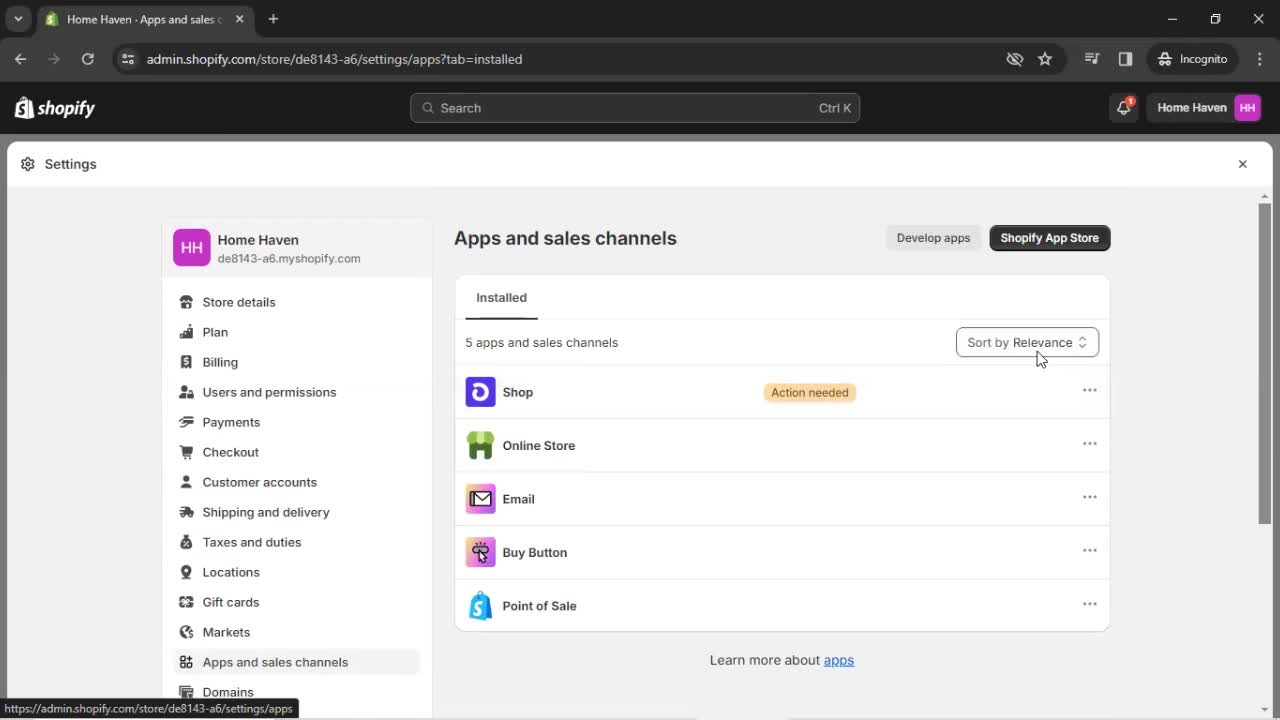
Task: Open a new browser tab
Action: click(273, 19)
